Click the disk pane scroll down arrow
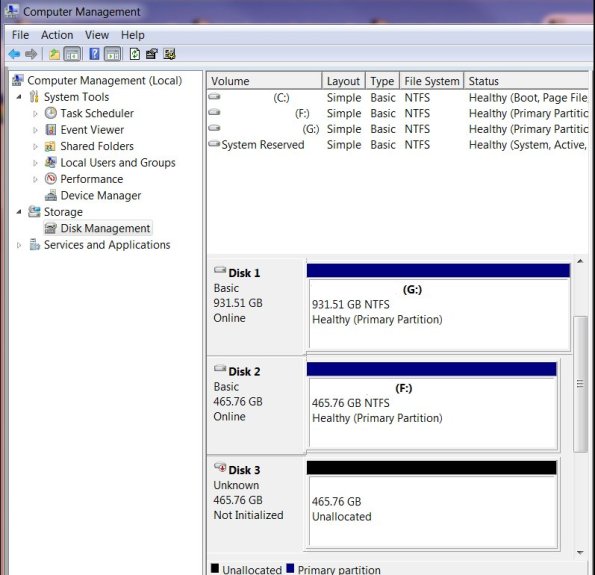The image size is (595, 575). click(x=580, y=553)
